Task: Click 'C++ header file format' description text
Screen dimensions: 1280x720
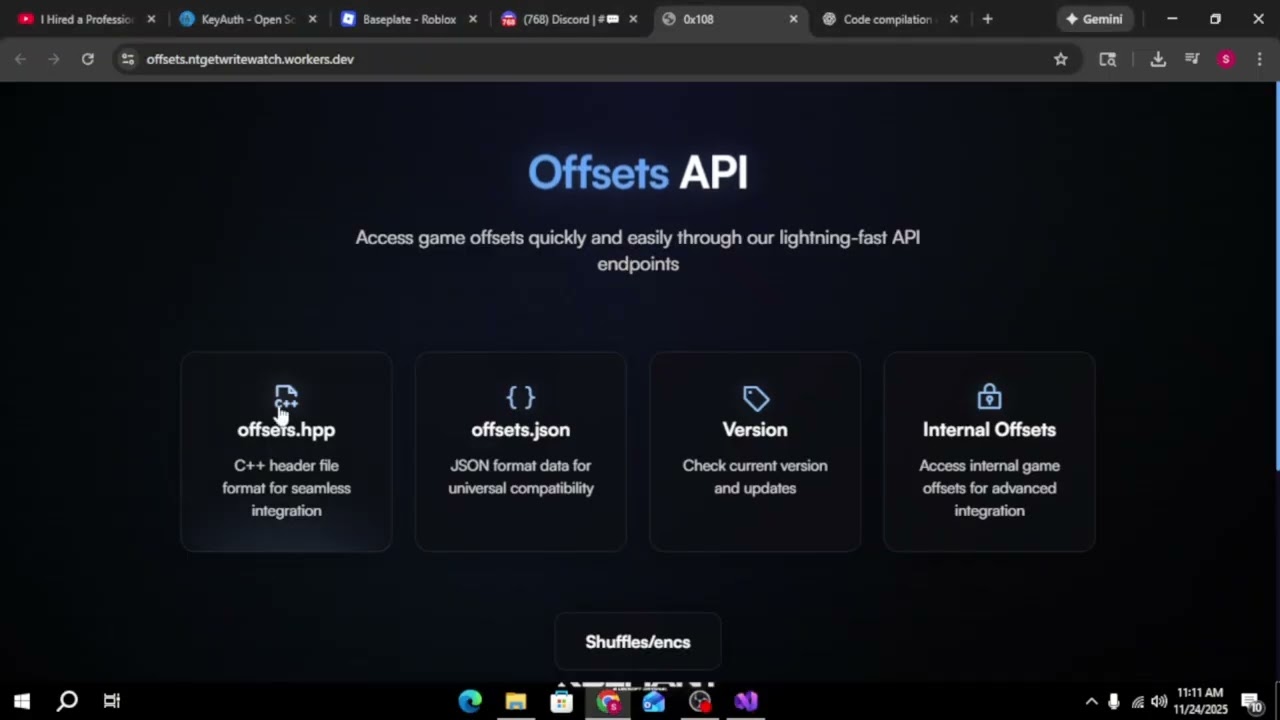Action: click(286, 488)
